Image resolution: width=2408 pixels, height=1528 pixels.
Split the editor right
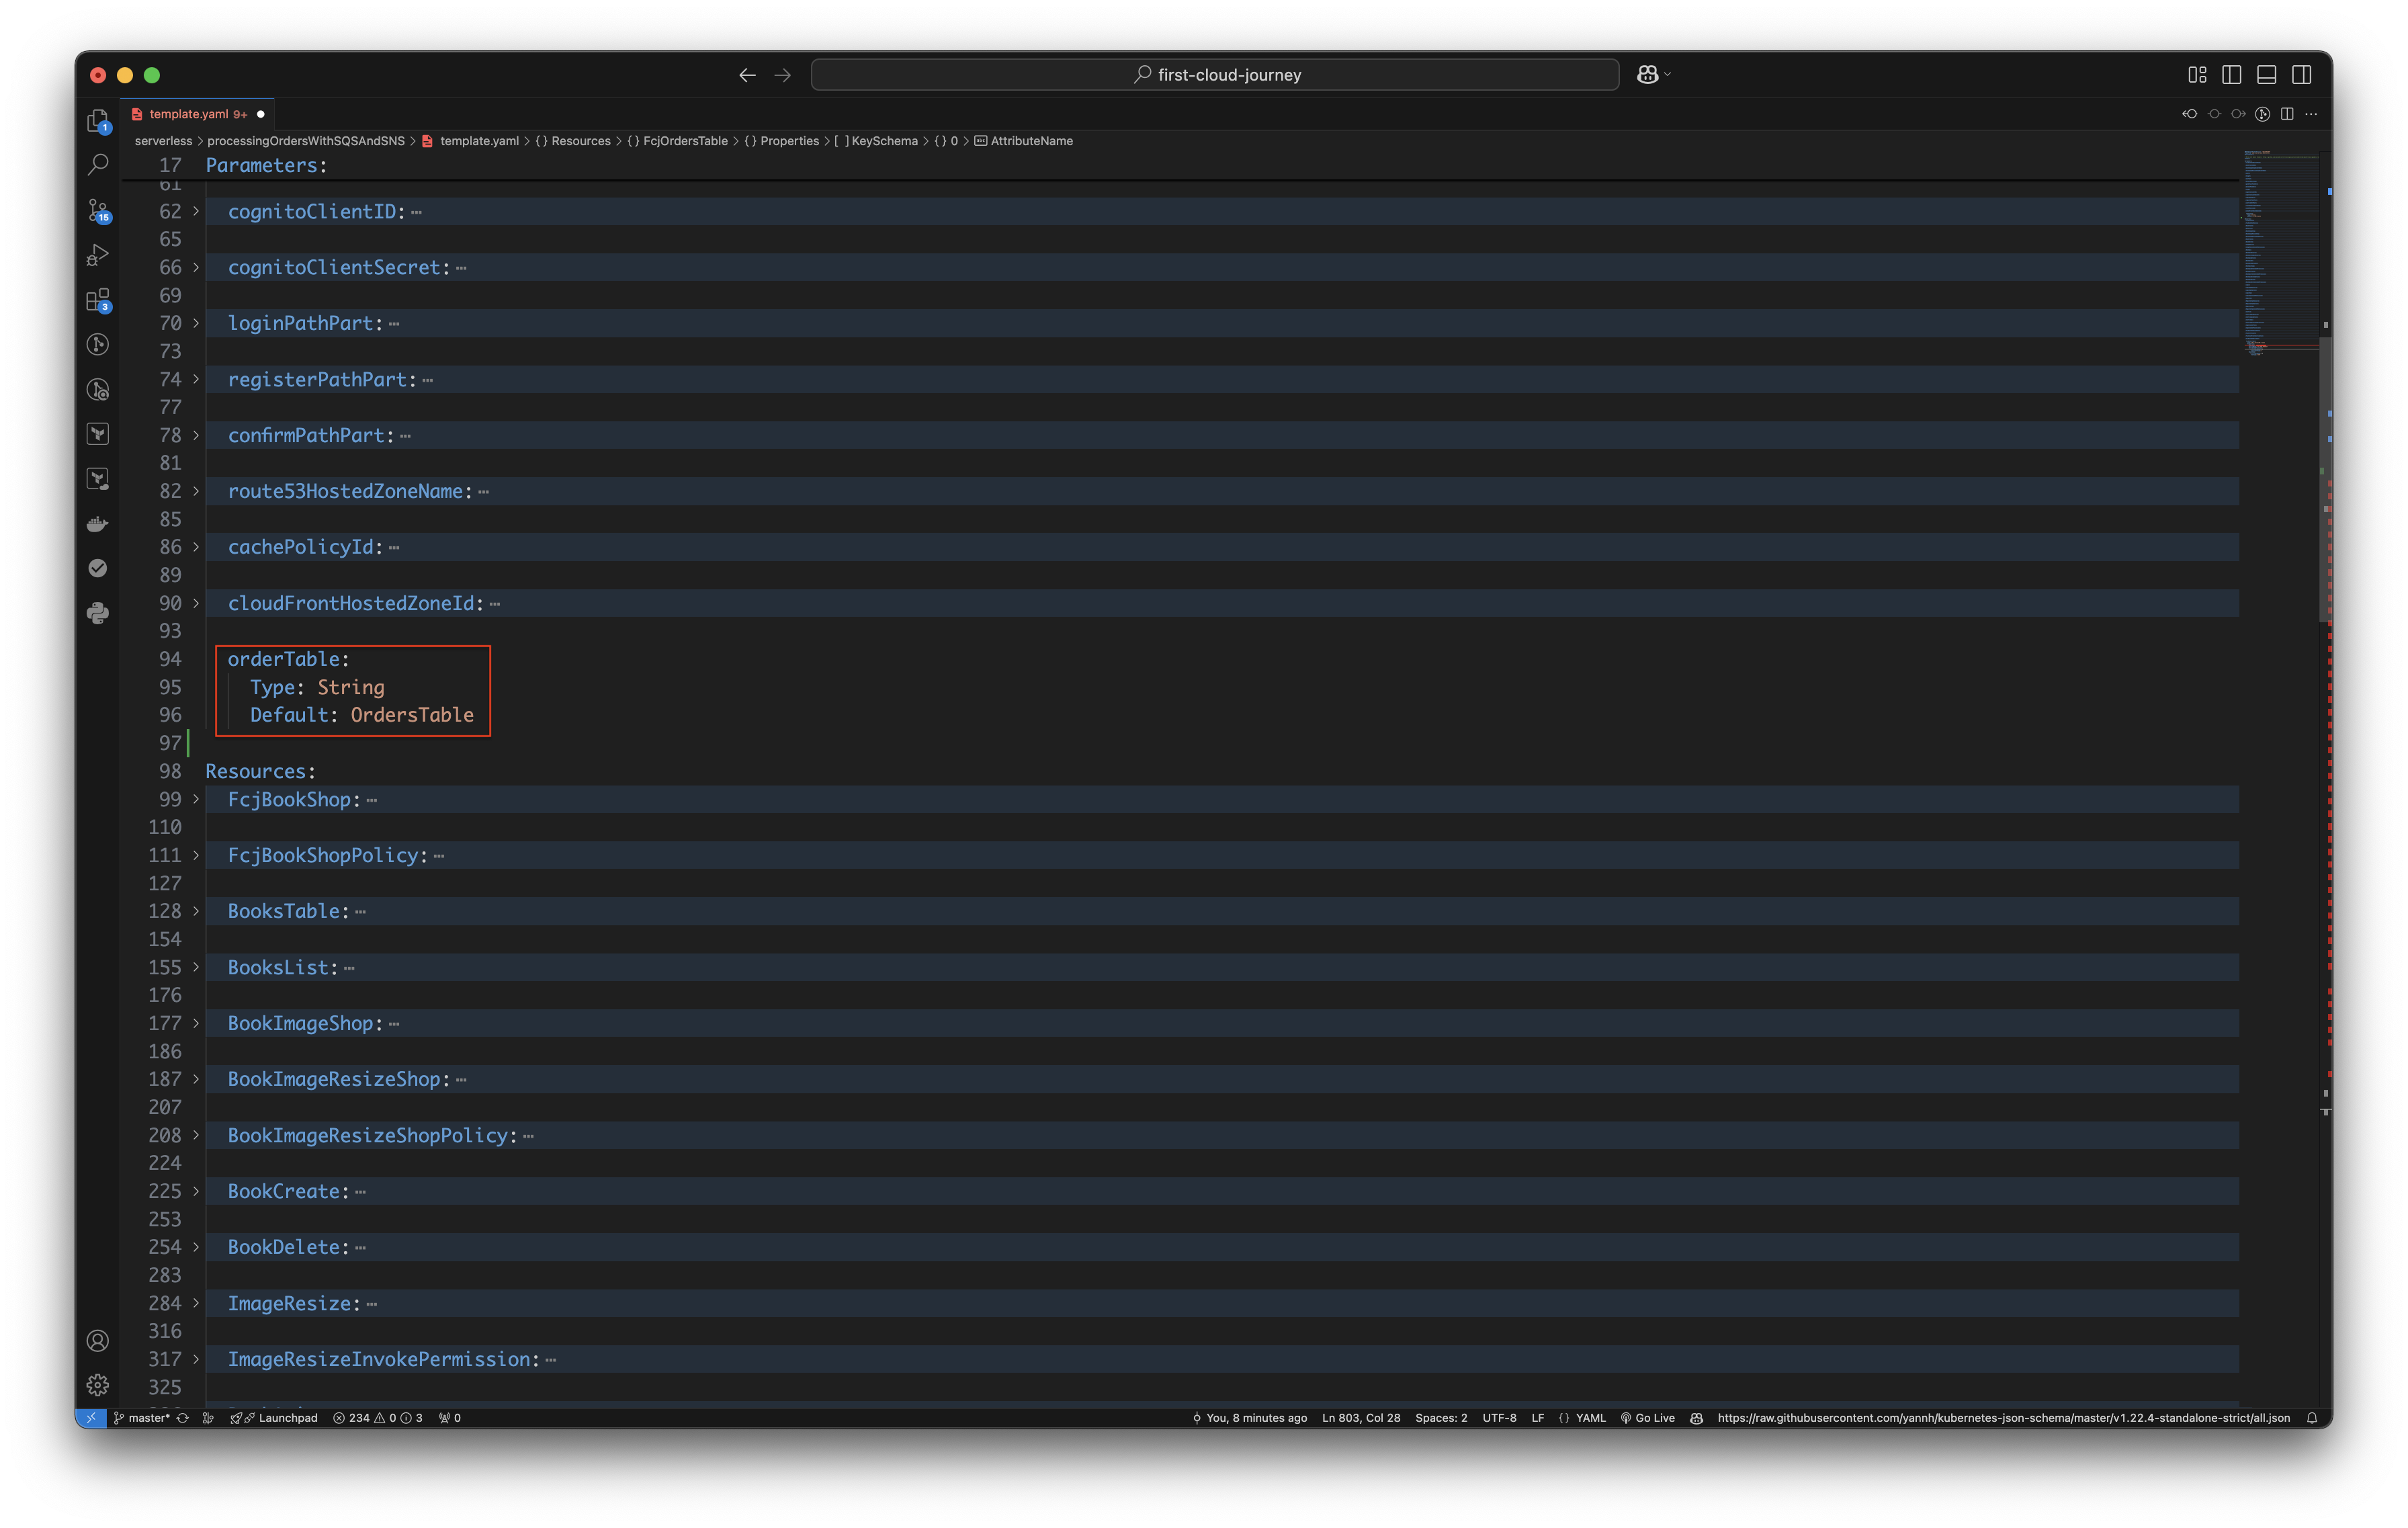coord(2287,114)
